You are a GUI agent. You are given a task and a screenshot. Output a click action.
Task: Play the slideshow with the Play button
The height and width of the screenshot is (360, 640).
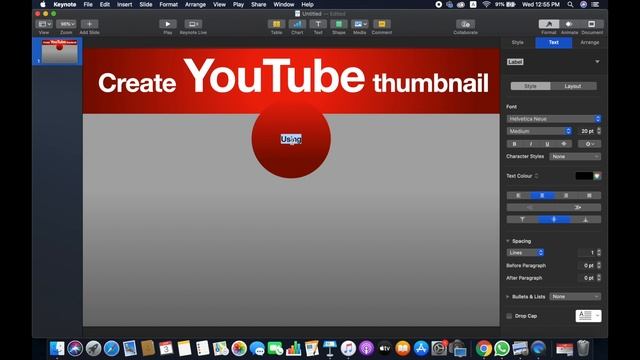click(168, 24)
